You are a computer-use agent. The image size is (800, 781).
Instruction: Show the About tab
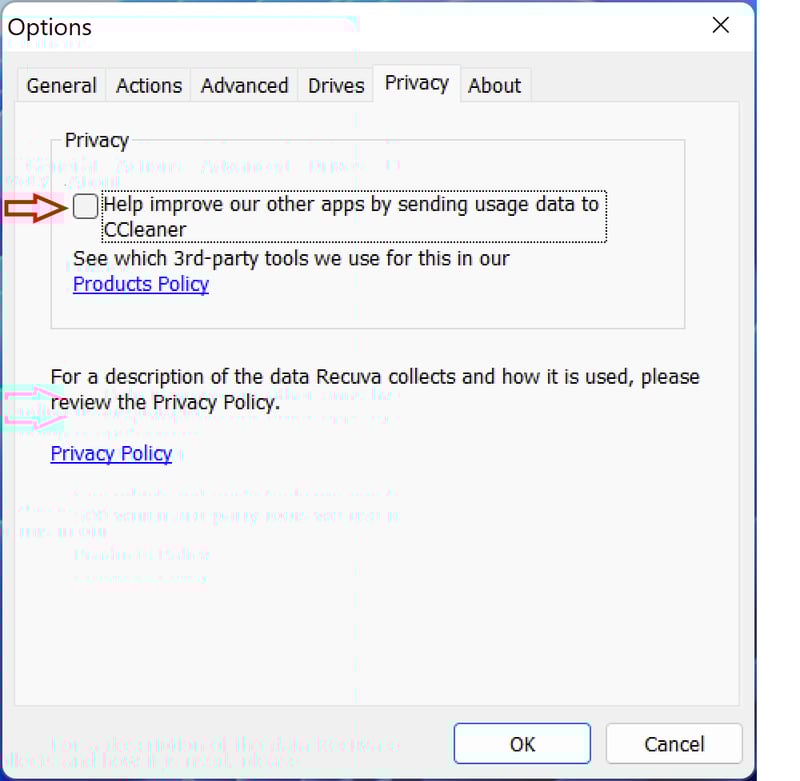coord(495,85)
